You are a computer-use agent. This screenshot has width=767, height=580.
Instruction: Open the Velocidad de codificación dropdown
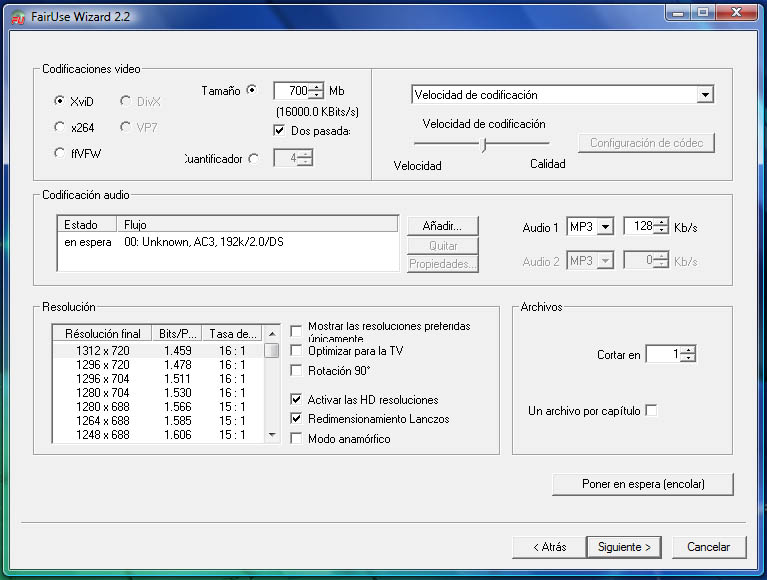(705, 94)
